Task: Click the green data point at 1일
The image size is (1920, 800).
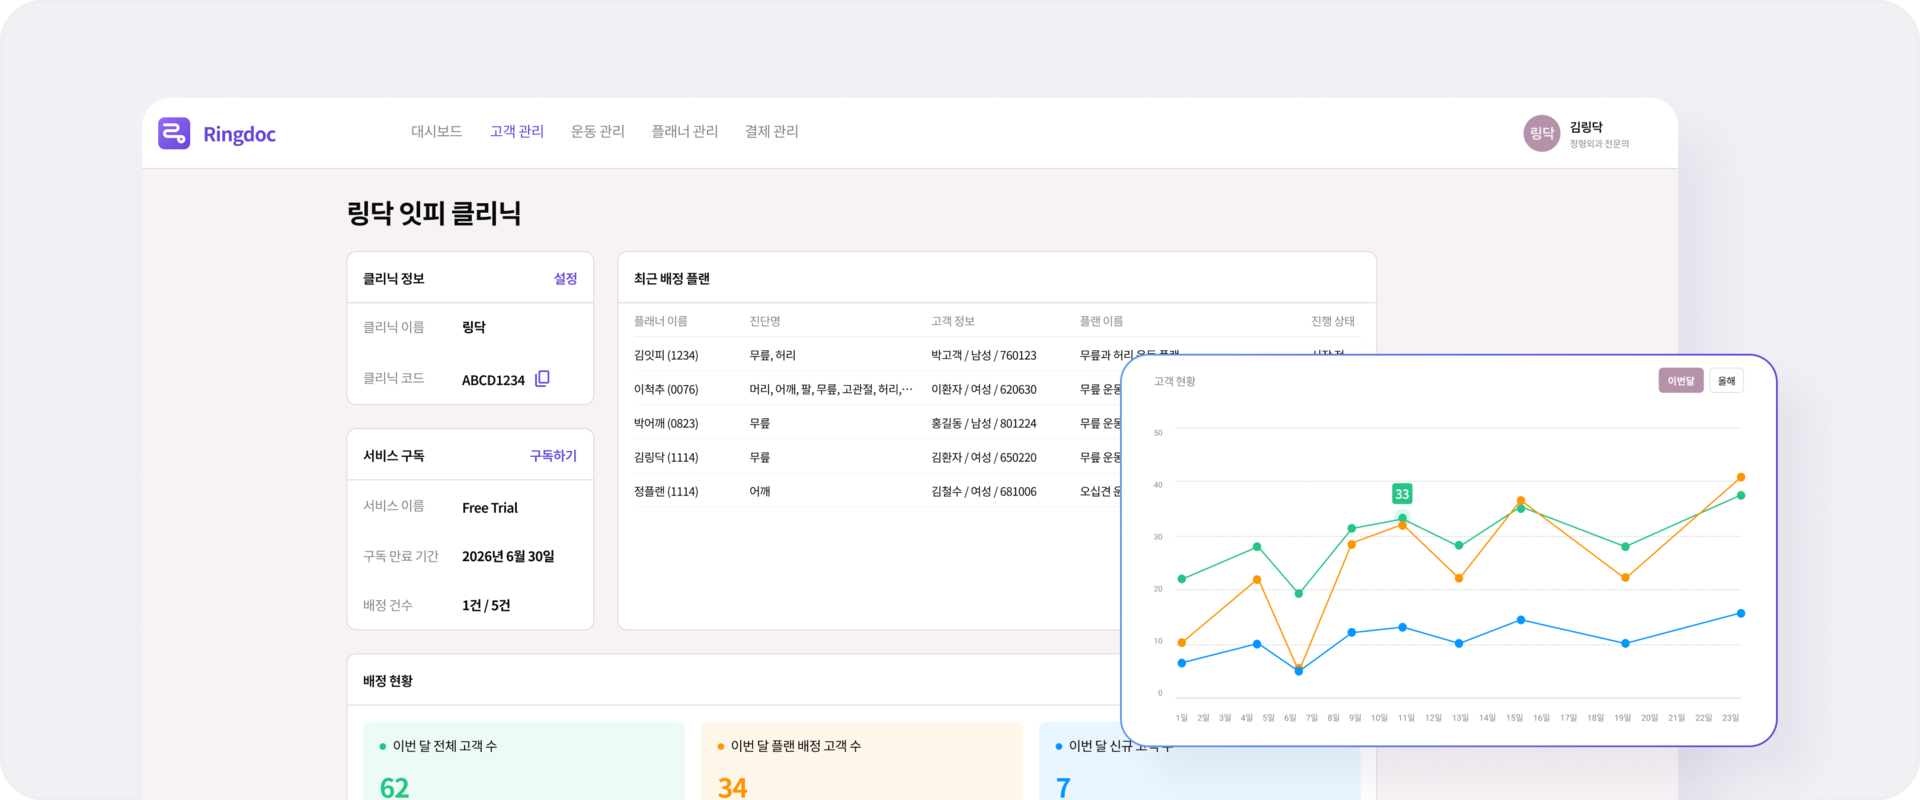Action: click(x=1182, y=579)
